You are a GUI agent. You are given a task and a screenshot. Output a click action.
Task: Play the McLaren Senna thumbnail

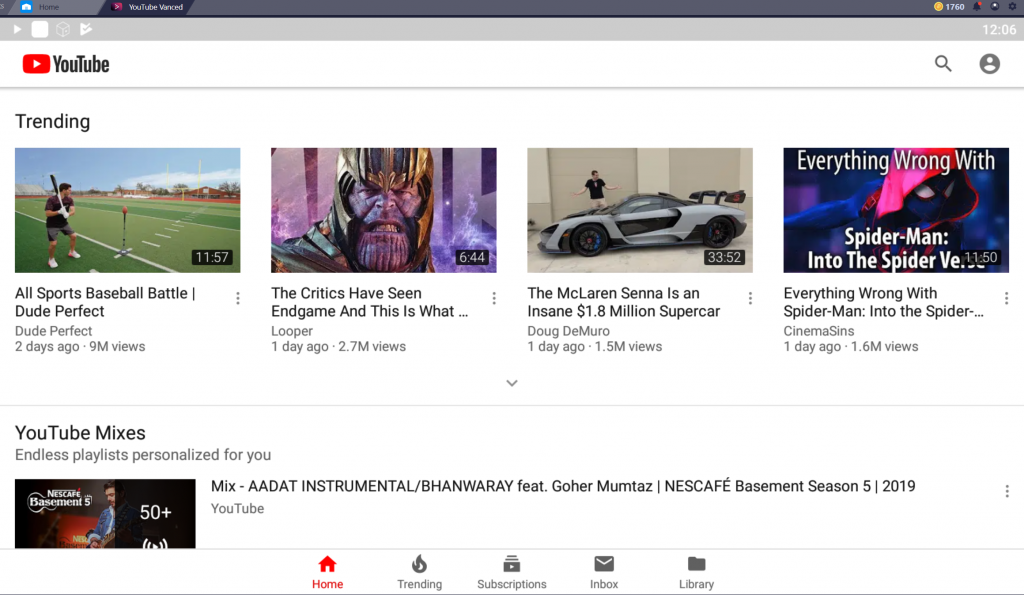coord(640,210)
